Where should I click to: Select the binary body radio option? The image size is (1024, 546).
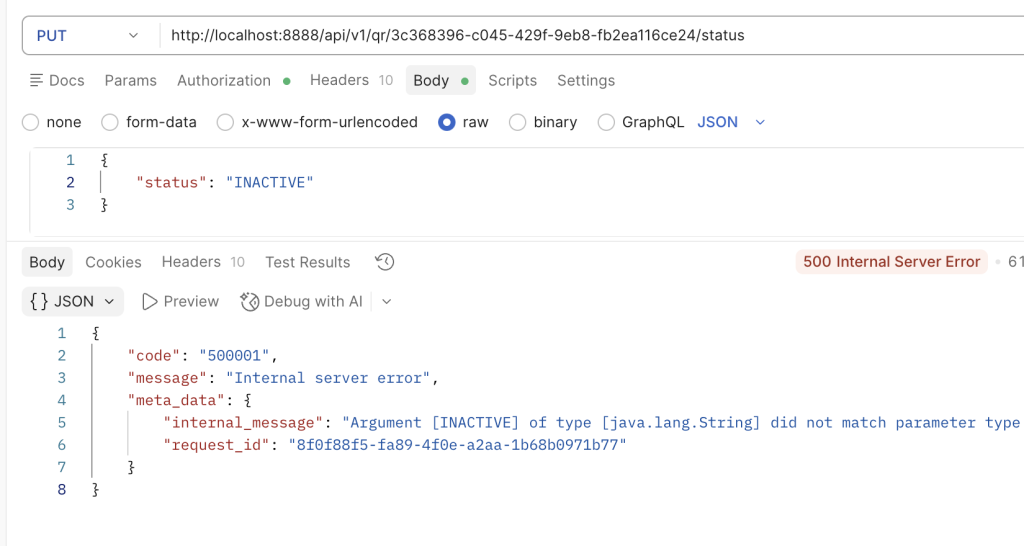pyautogui.click(x=518, y=122)
